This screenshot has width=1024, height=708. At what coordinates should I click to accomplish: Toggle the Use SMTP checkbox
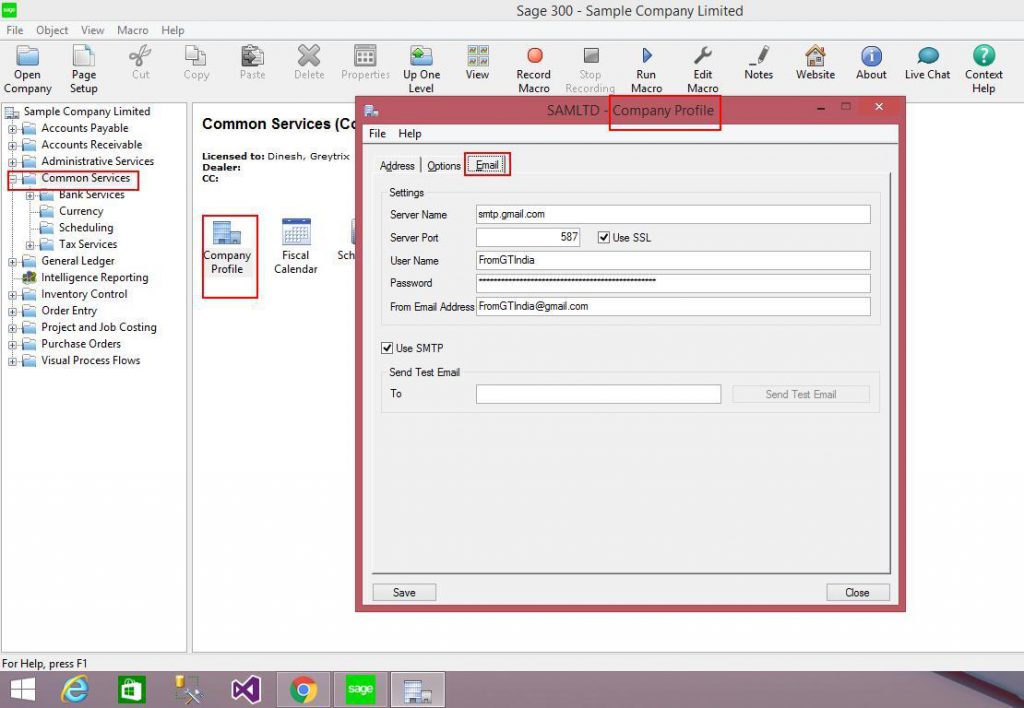[387, 348]
